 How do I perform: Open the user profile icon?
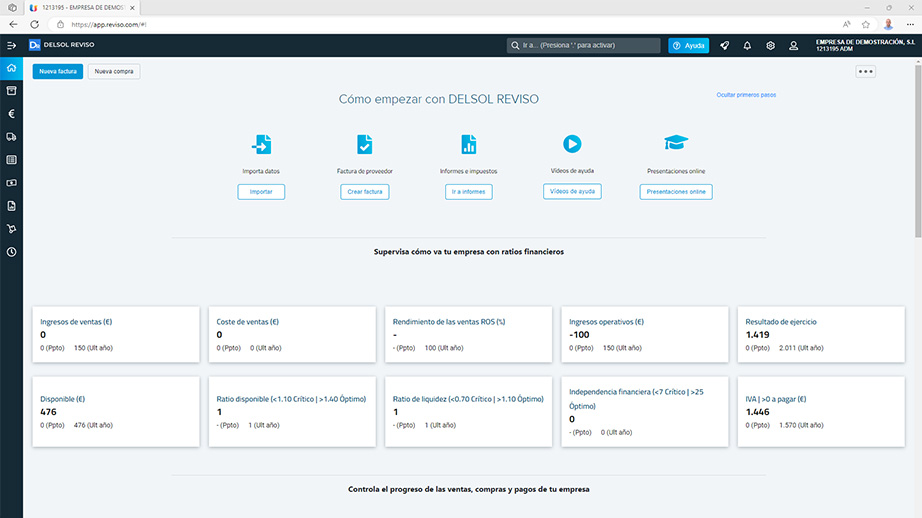793,45
